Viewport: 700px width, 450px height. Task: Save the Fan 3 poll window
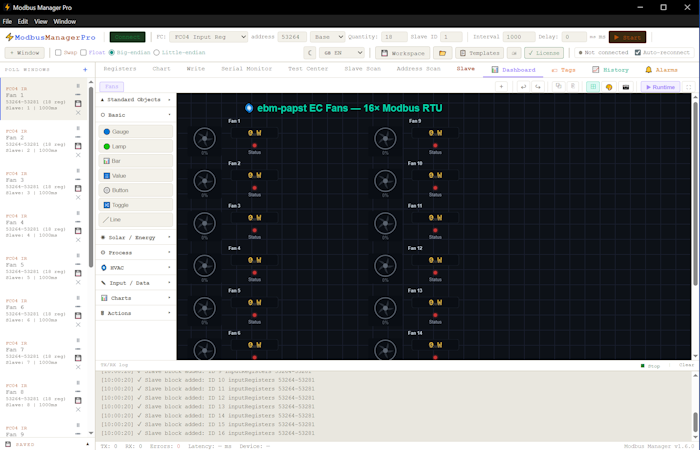click(x=78, y=188)
